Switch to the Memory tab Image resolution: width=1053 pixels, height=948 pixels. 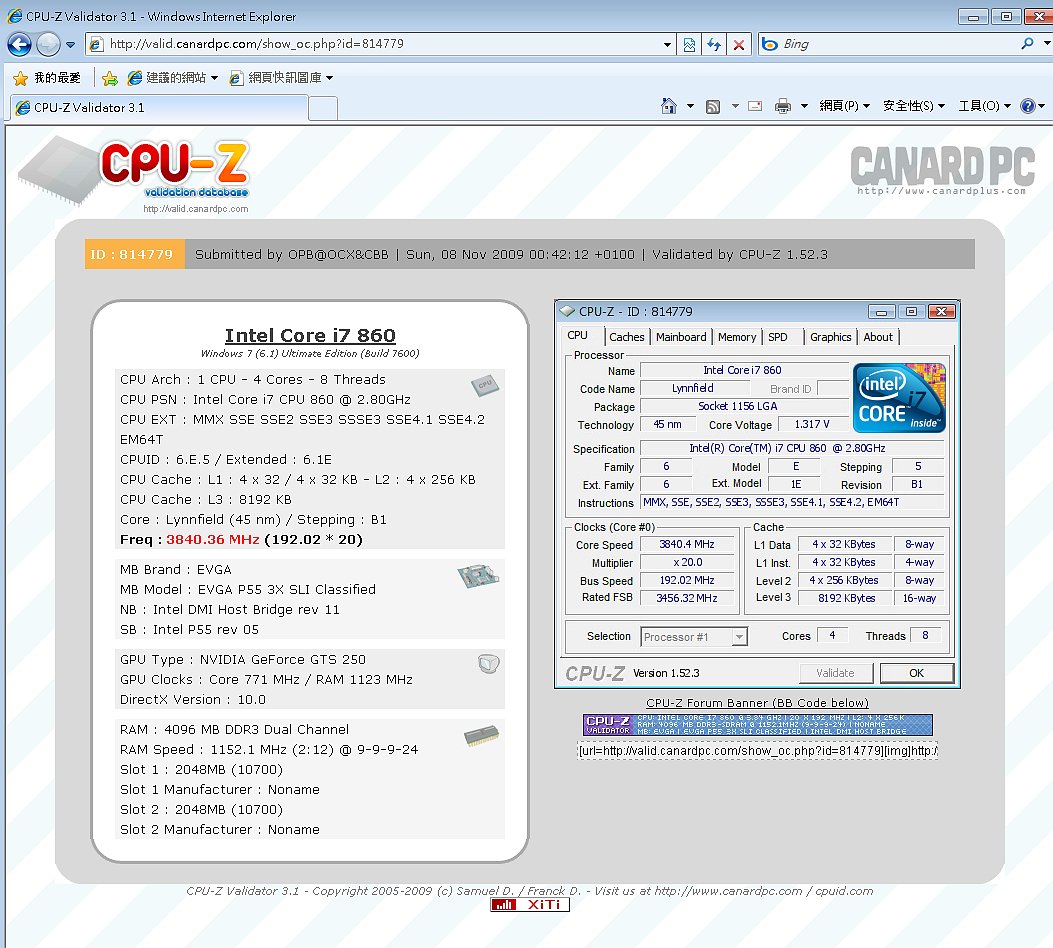click(737, 337)
